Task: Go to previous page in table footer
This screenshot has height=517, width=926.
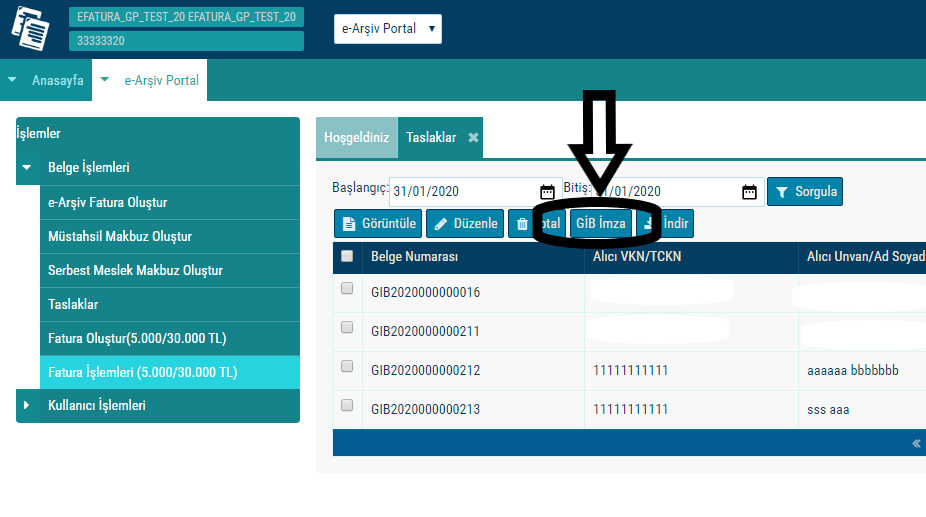Action: tap(916, 443)
